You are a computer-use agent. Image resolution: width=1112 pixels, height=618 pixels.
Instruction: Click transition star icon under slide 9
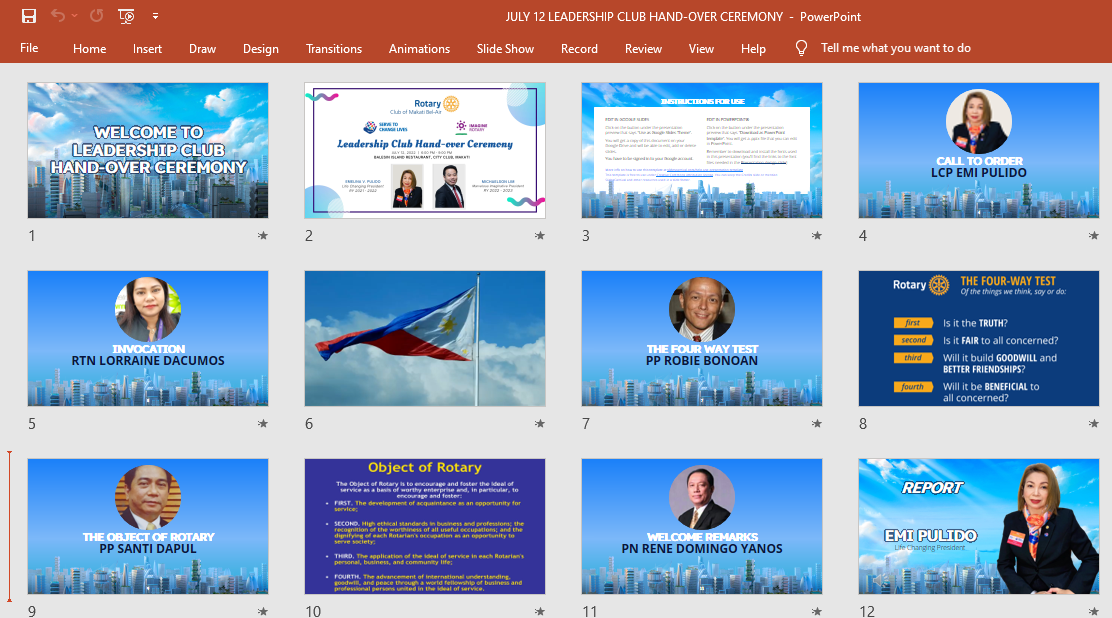(262, 612)
